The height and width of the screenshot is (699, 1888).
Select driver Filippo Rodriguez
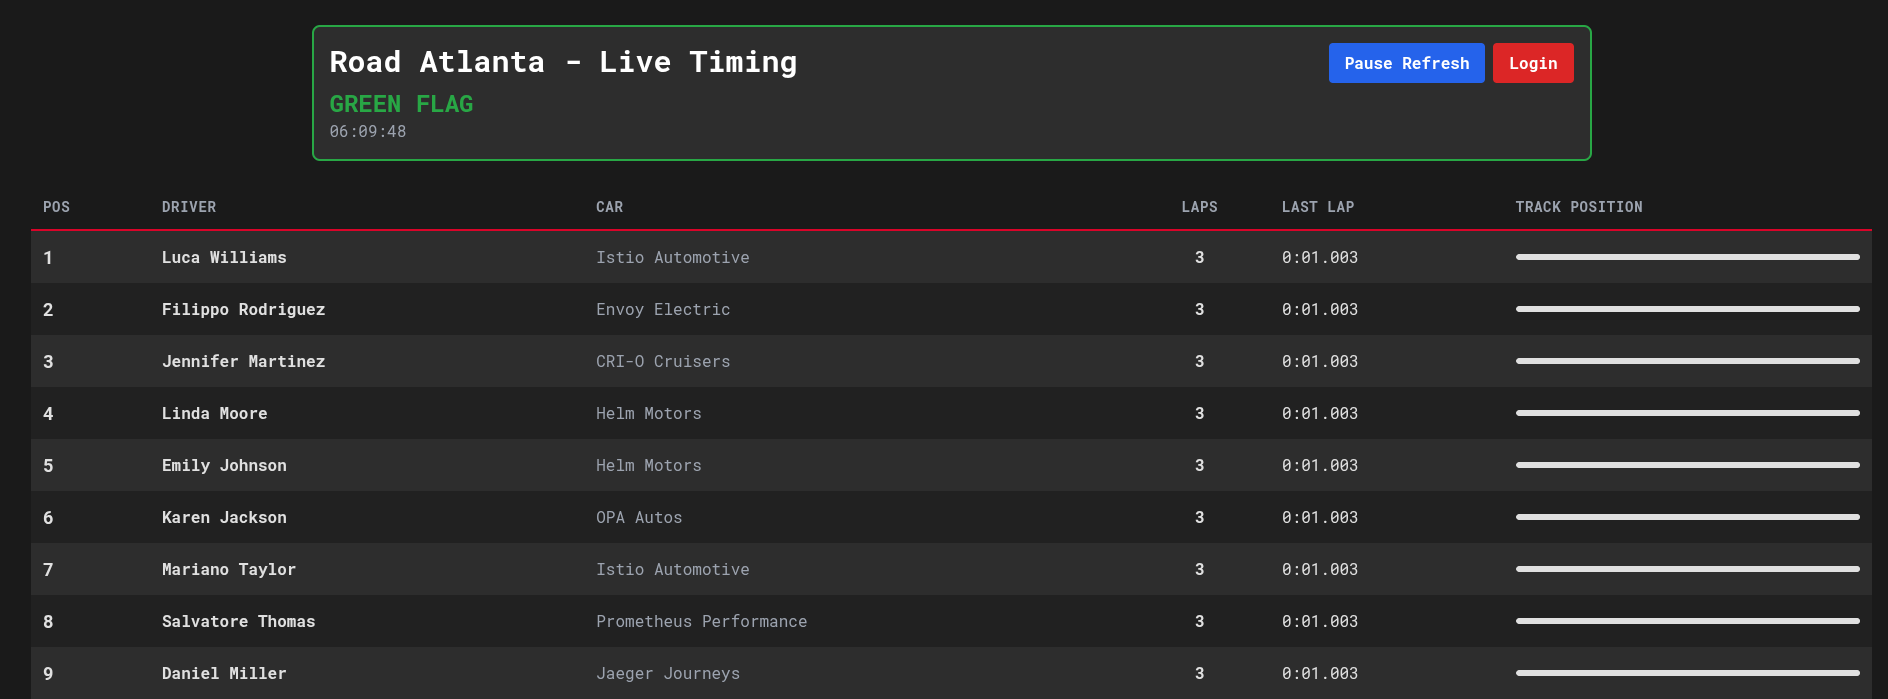(243, 309)
